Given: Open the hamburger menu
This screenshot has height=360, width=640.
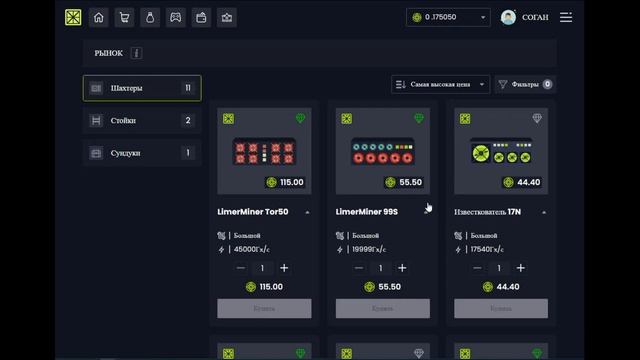Looking at the screenshot, I should pyautogui.click(x=566, y=18).
